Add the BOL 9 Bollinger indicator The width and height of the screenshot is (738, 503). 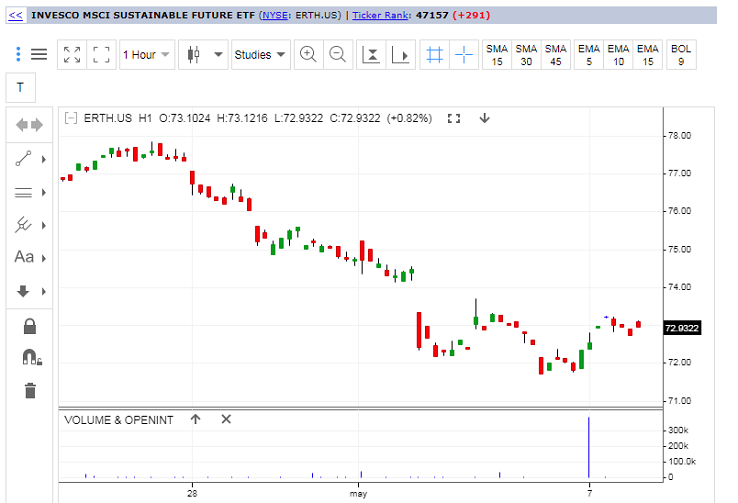click(x=681, y=55)
